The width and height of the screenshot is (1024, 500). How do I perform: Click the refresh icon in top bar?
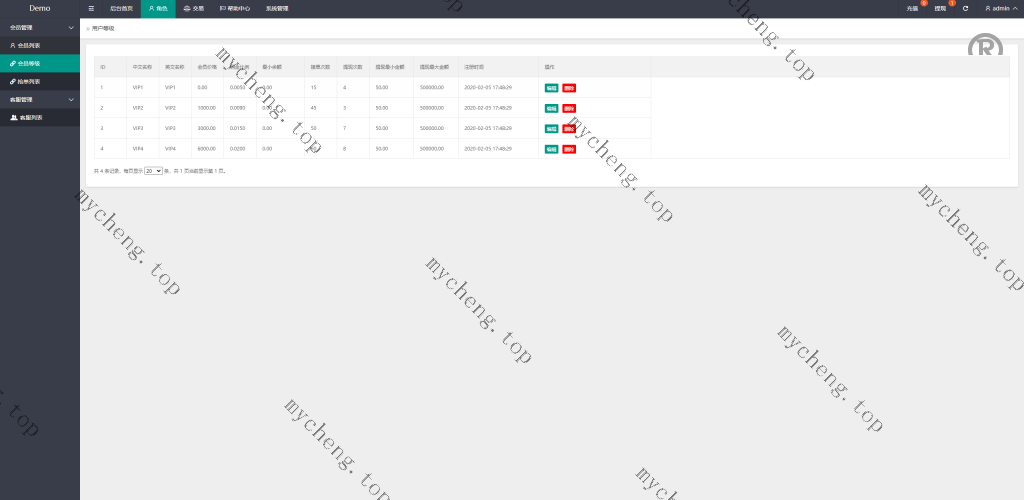(965, 8)
